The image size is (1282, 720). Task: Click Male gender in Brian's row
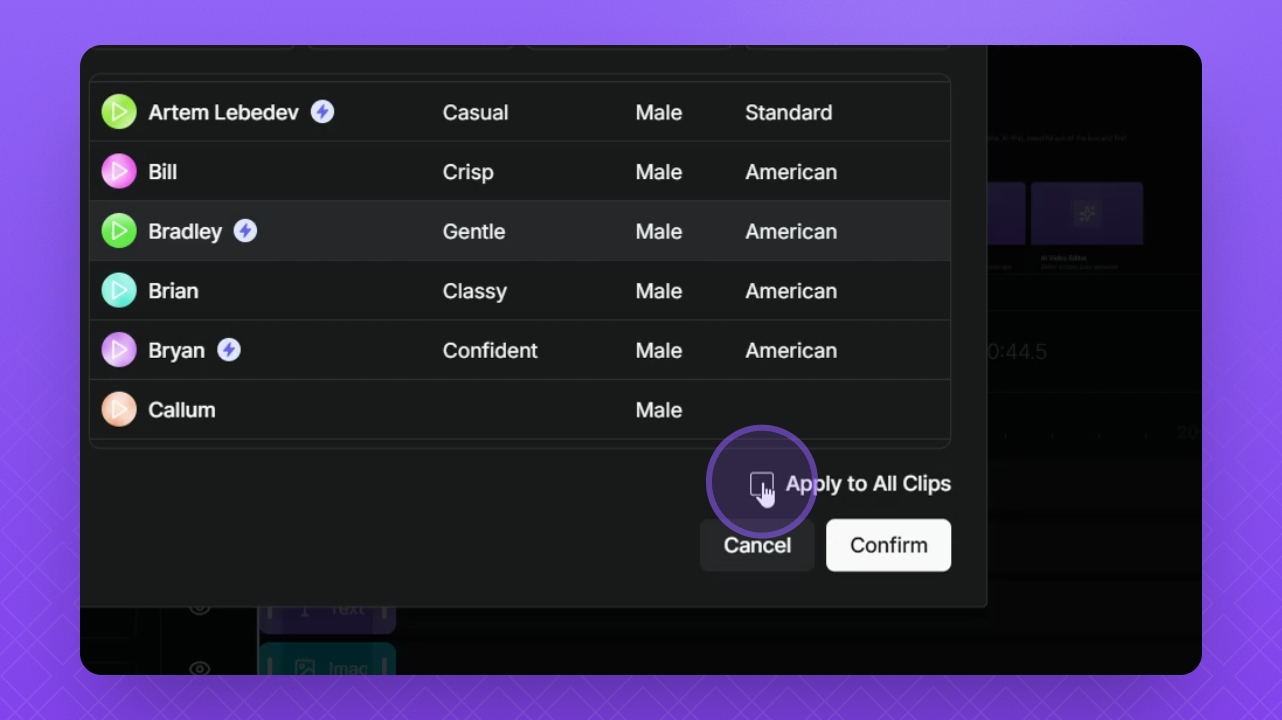[x=659, y=291]
